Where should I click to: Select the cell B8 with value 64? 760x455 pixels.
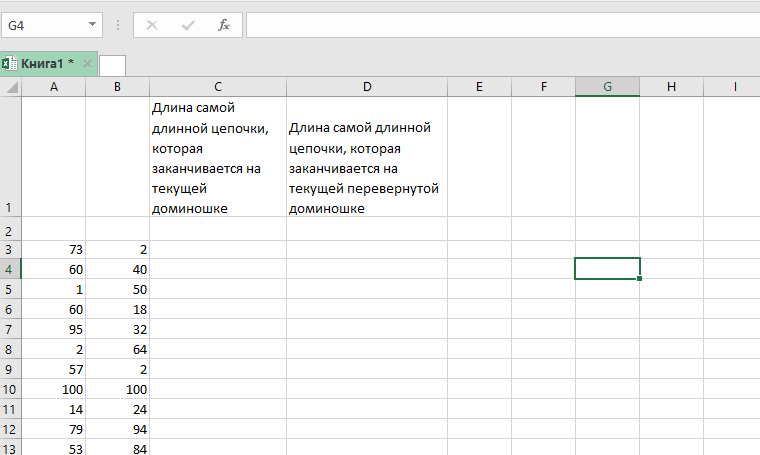(x=118, y=349)
